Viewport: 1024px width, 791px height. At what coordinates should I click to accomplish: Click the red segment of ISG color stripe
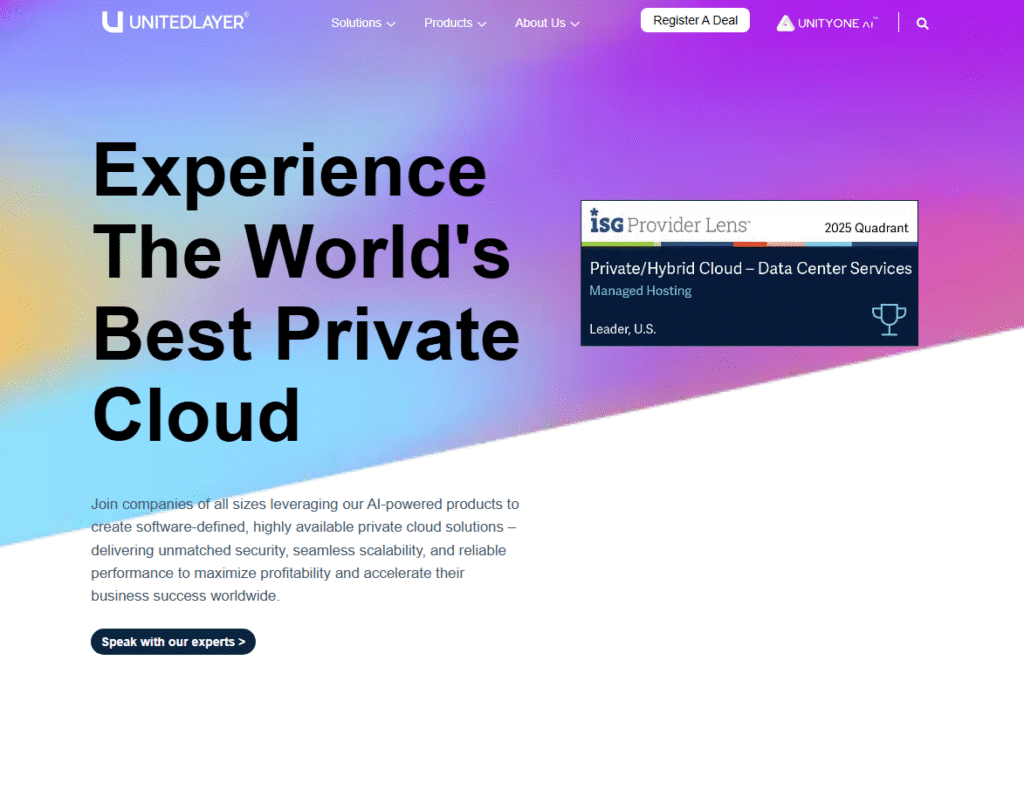click(750, 244)
